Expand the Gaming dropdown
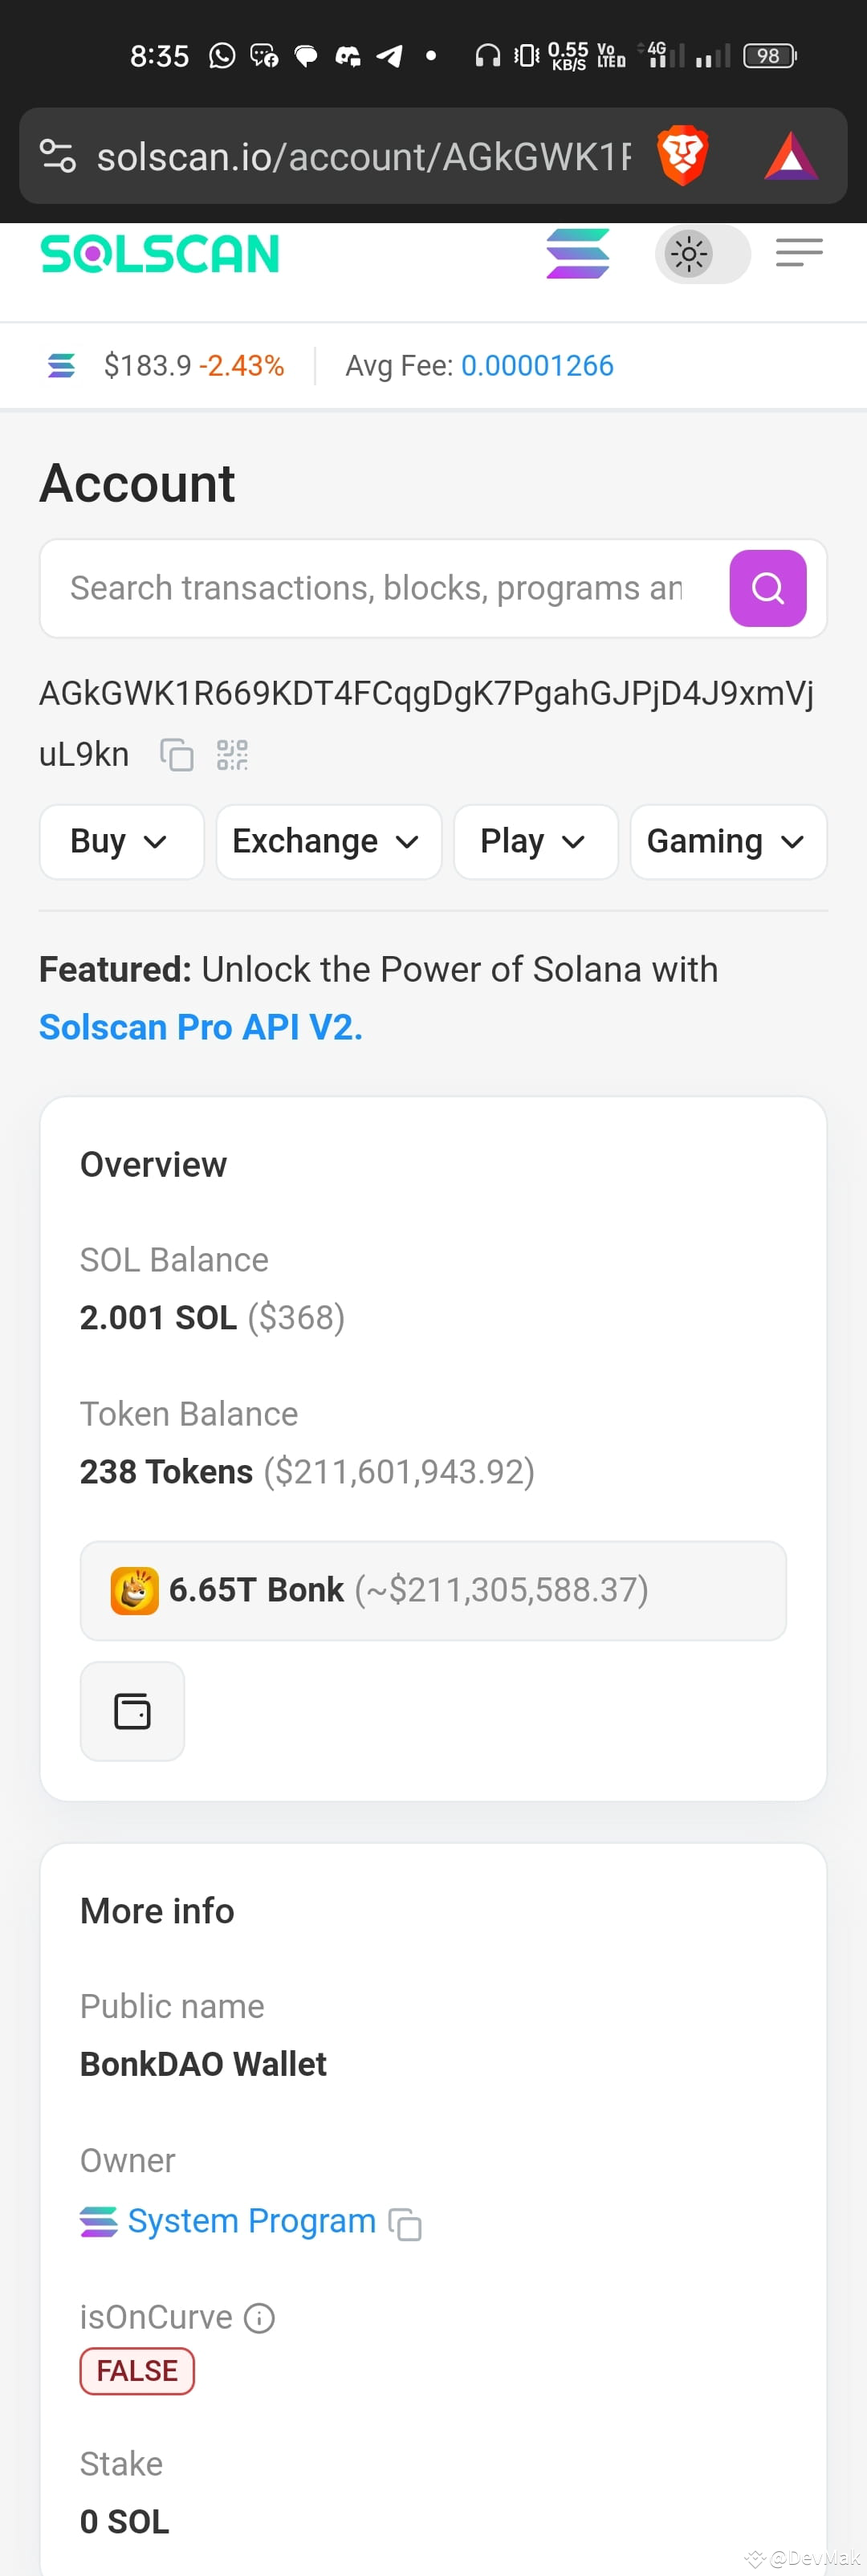The height and width of the screenshot is (2576, 867). (728, 841)
